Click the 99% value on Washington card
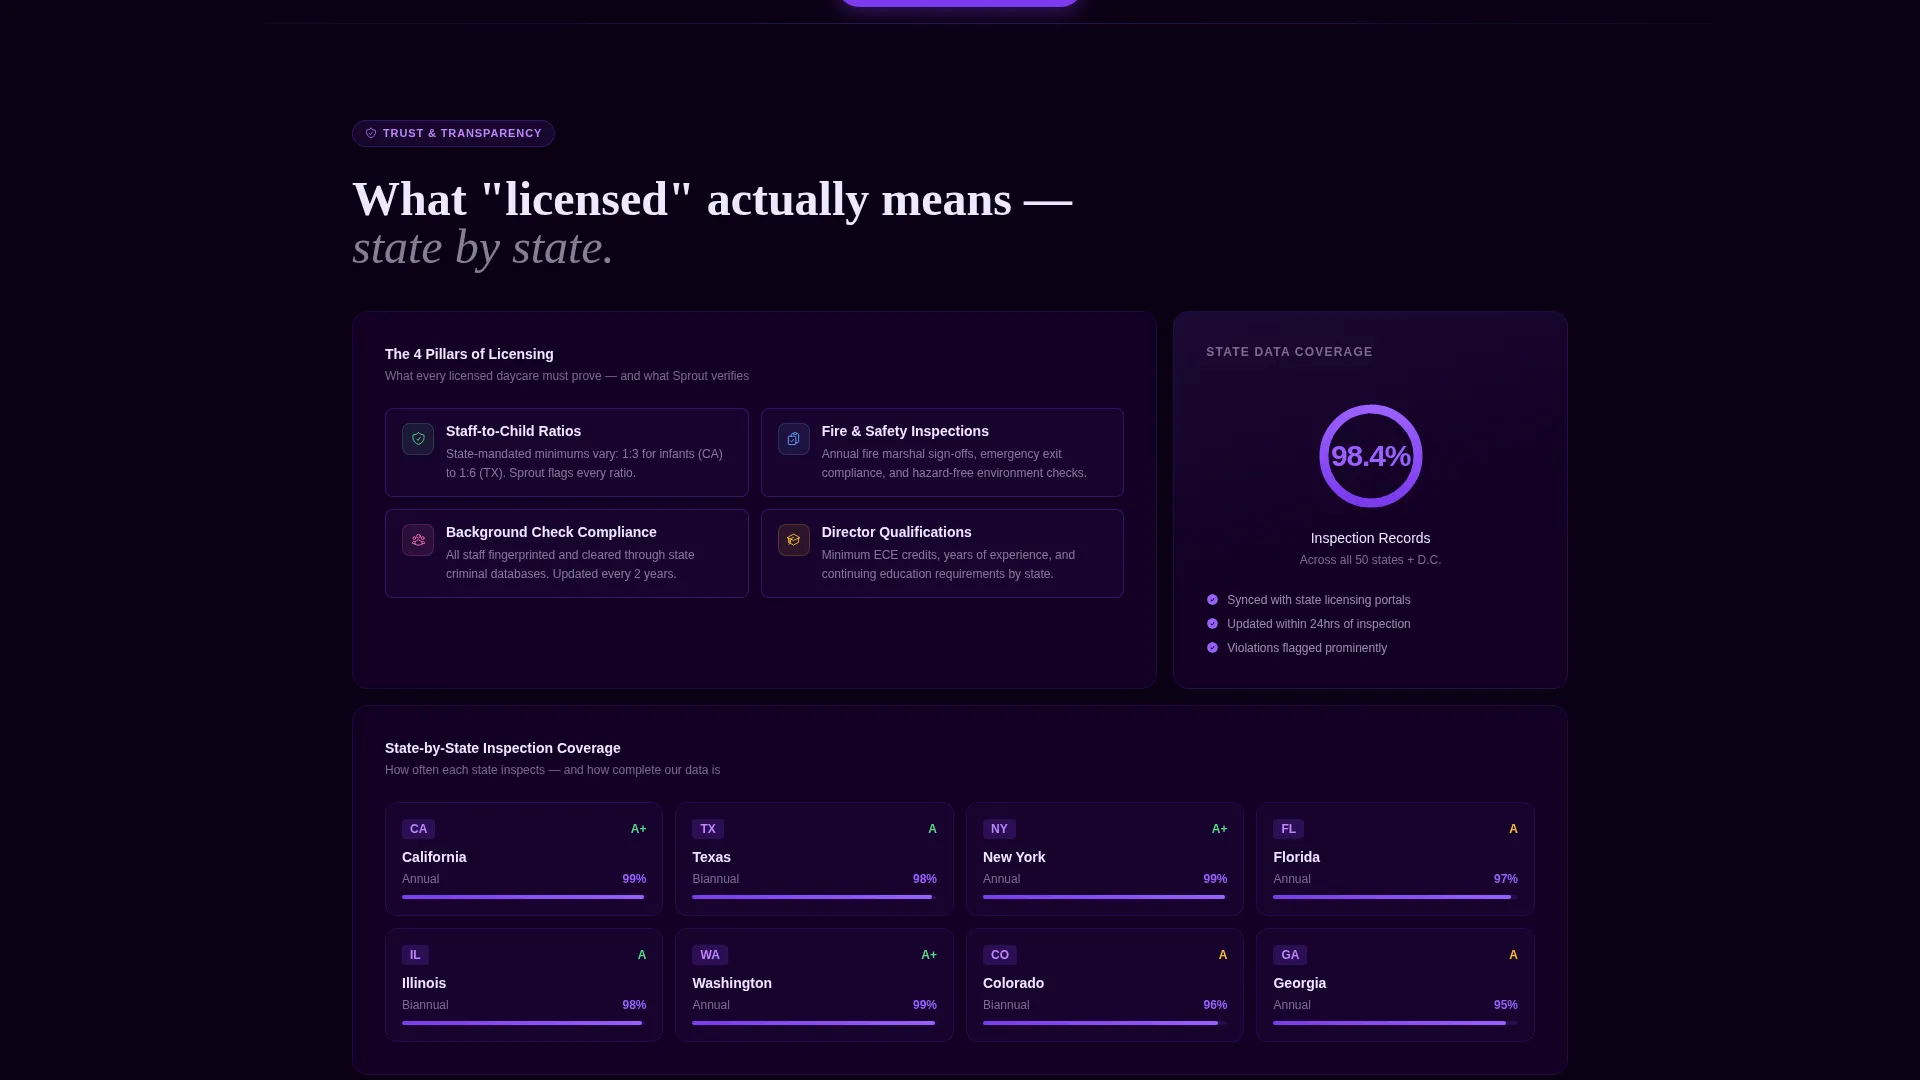Viewport: 1920px width, 1080px height. [x=925, y=1005]
